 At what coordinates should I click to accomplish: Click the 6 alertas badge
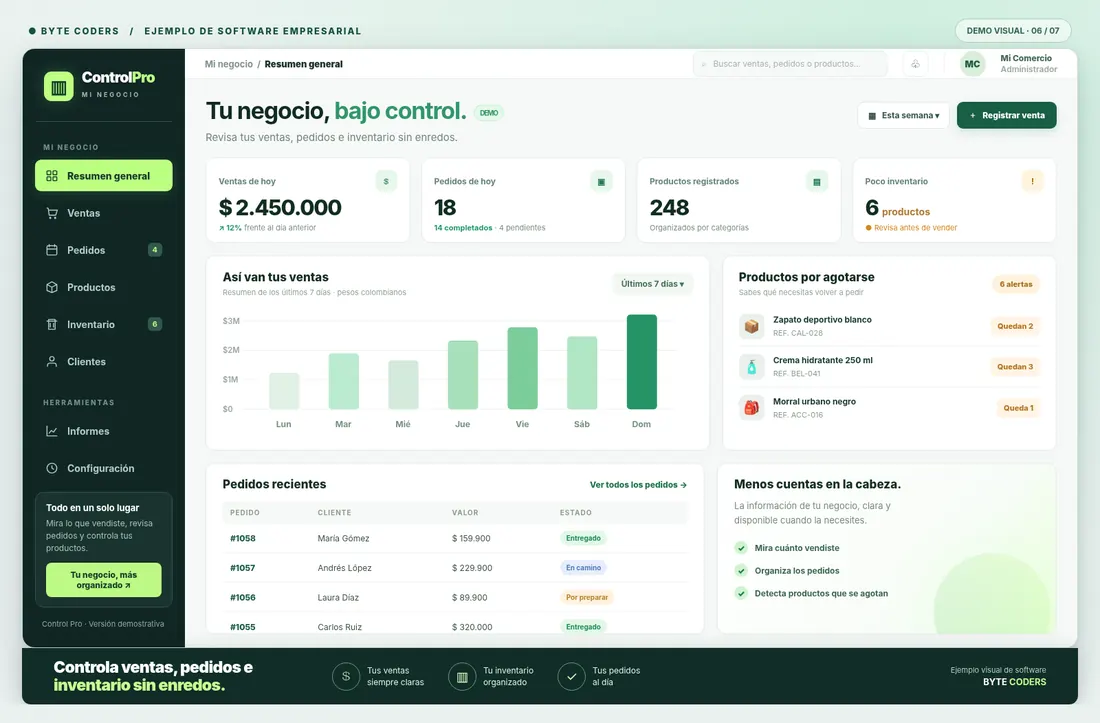click(x=1016, y=284)
